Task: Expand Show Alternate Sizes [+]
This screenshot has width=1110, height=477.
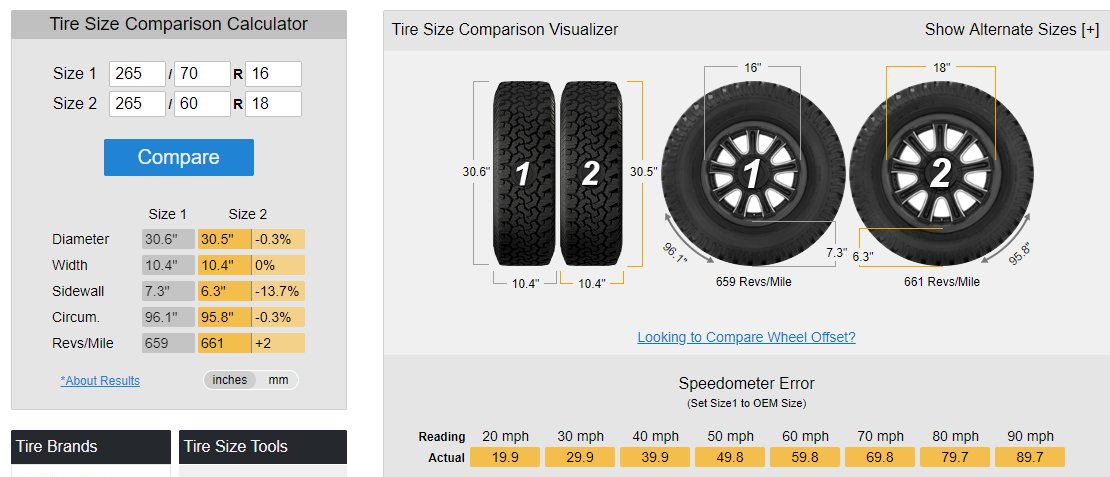Action: [x=1012, y=30]
